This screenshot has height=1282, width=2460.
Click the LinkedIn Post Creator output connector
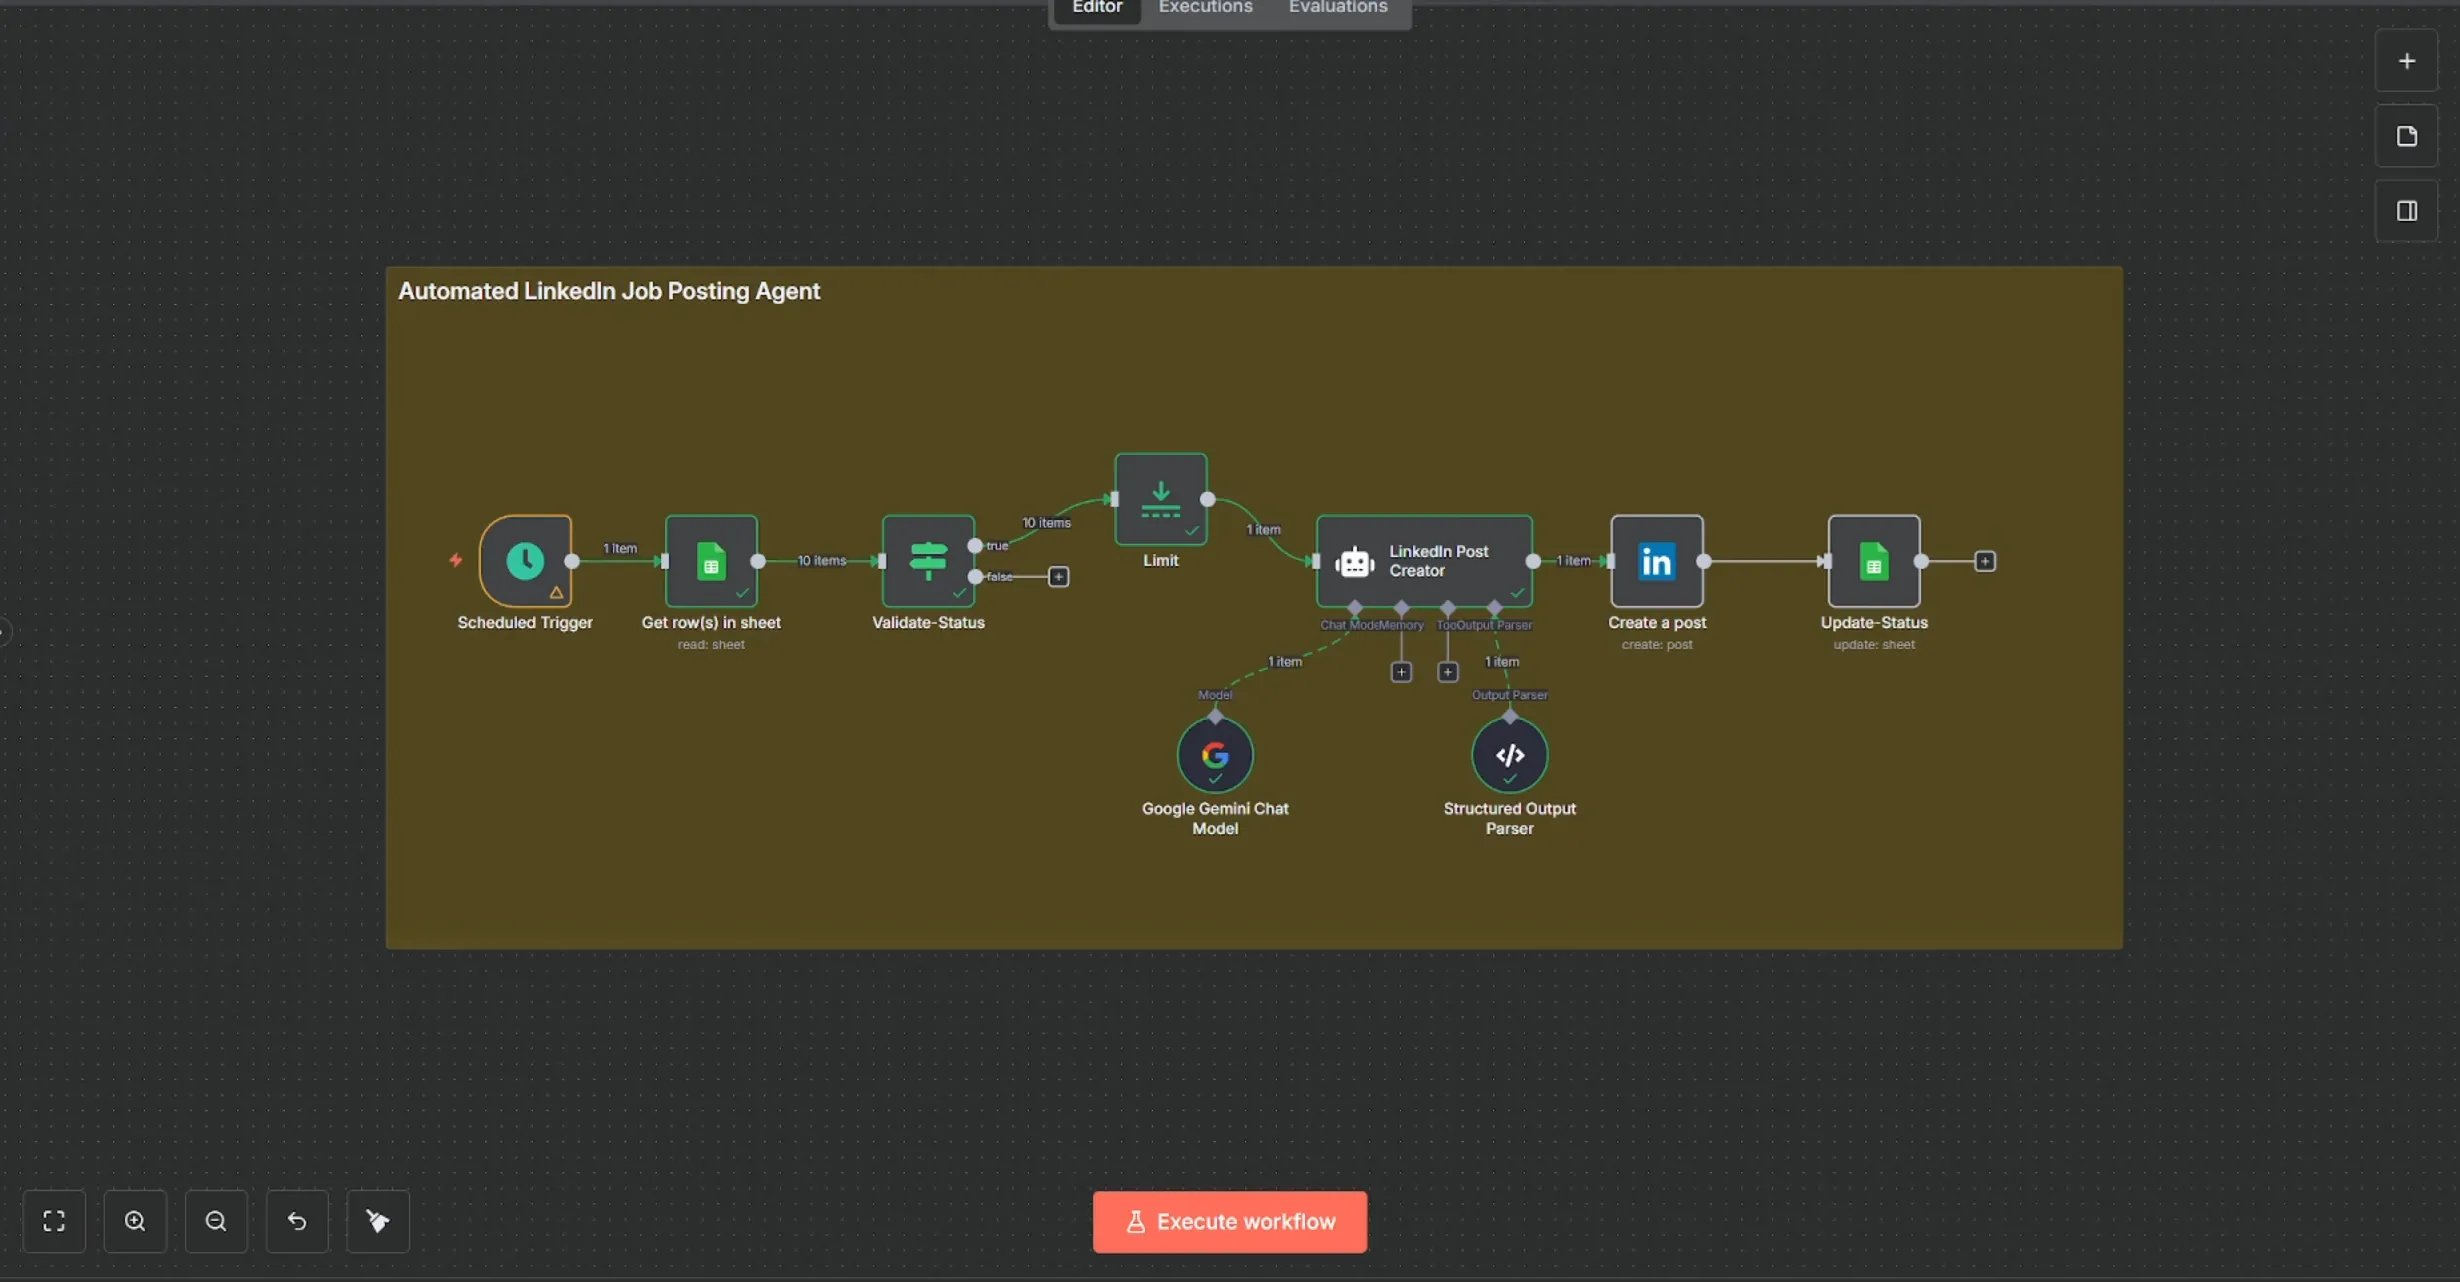pyautogui.click(x=1533, y=561)
